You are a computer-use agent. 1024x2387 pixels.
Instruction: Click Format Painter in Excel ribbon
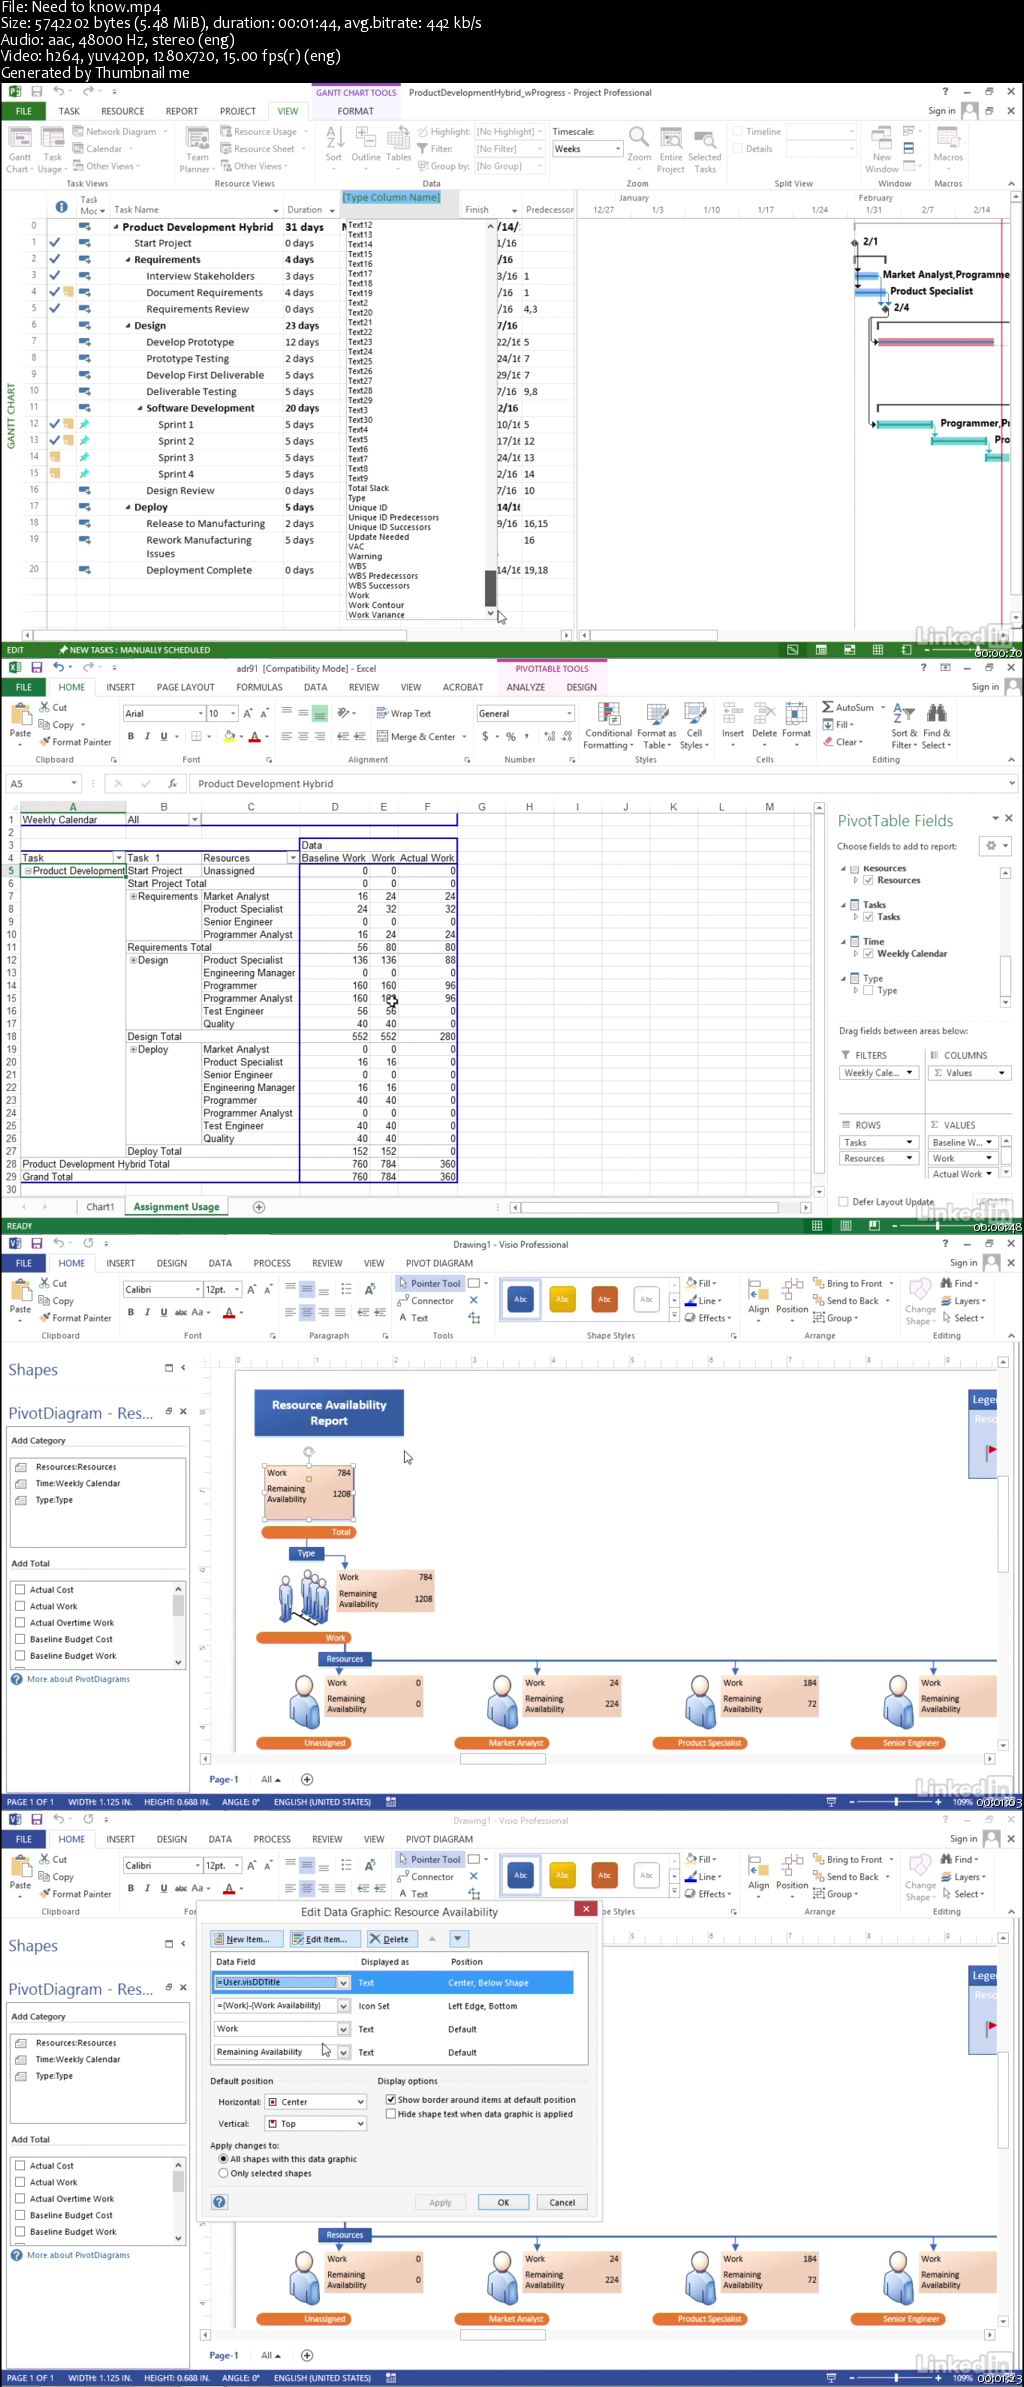(x=75, y=742)
